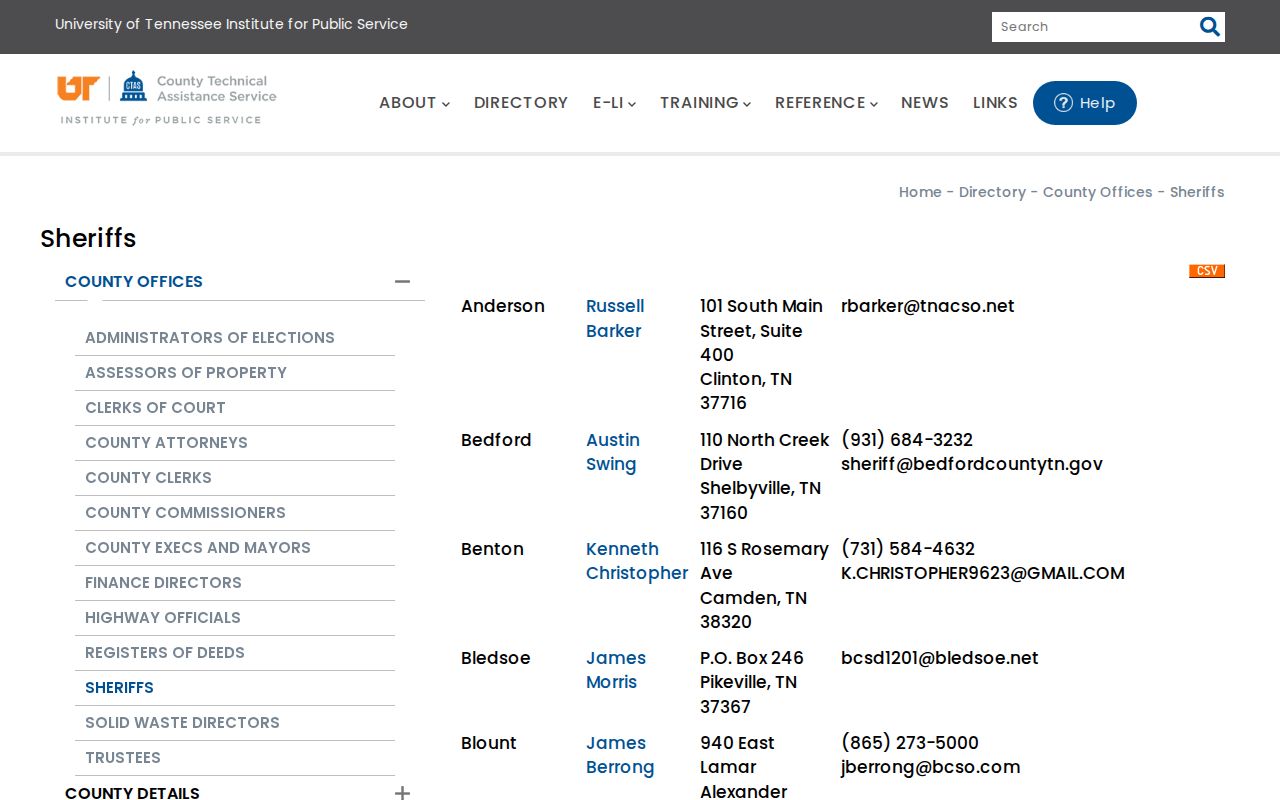Image resolution: width=1280 pixels, height=800 pixels.
Task: Open the E-LI dropdown menu
Action: (614, 103)
